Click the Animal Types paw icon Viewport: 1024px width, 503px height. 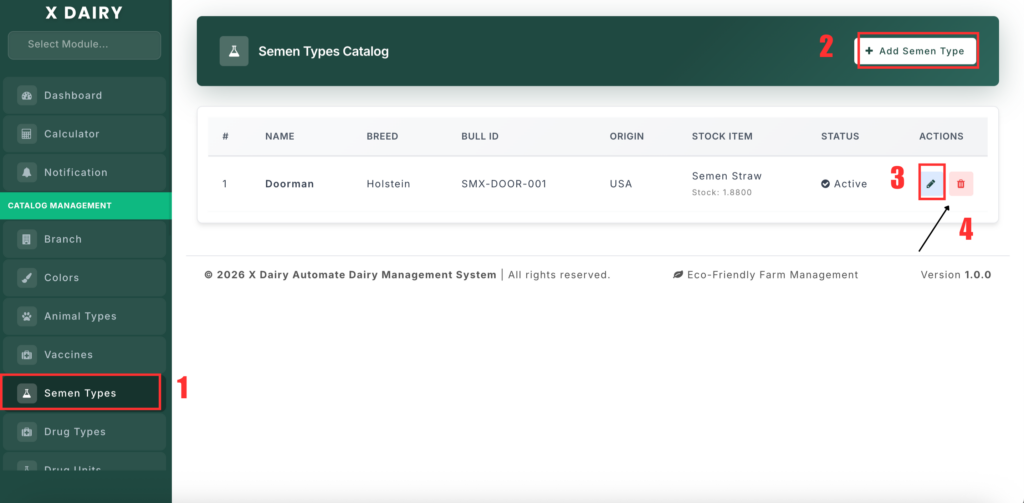pyautogui.click(x=27, y=316)
